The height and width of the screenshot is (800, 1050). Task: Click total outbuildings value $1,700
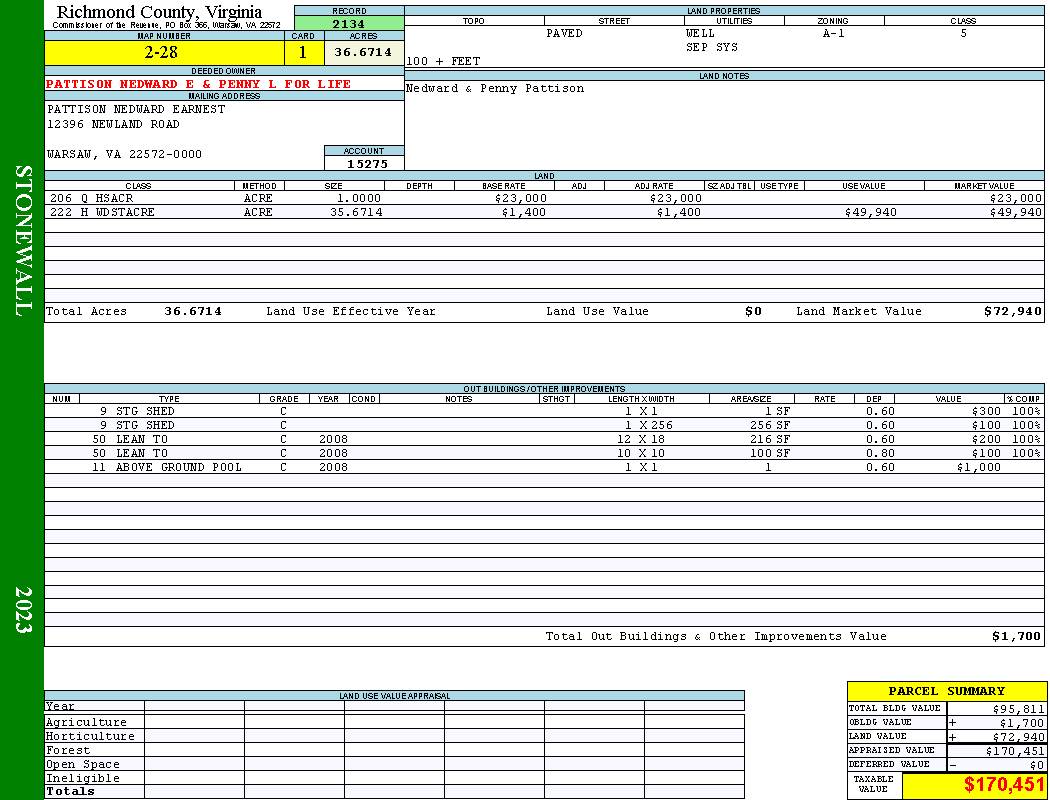[1017, 637]
